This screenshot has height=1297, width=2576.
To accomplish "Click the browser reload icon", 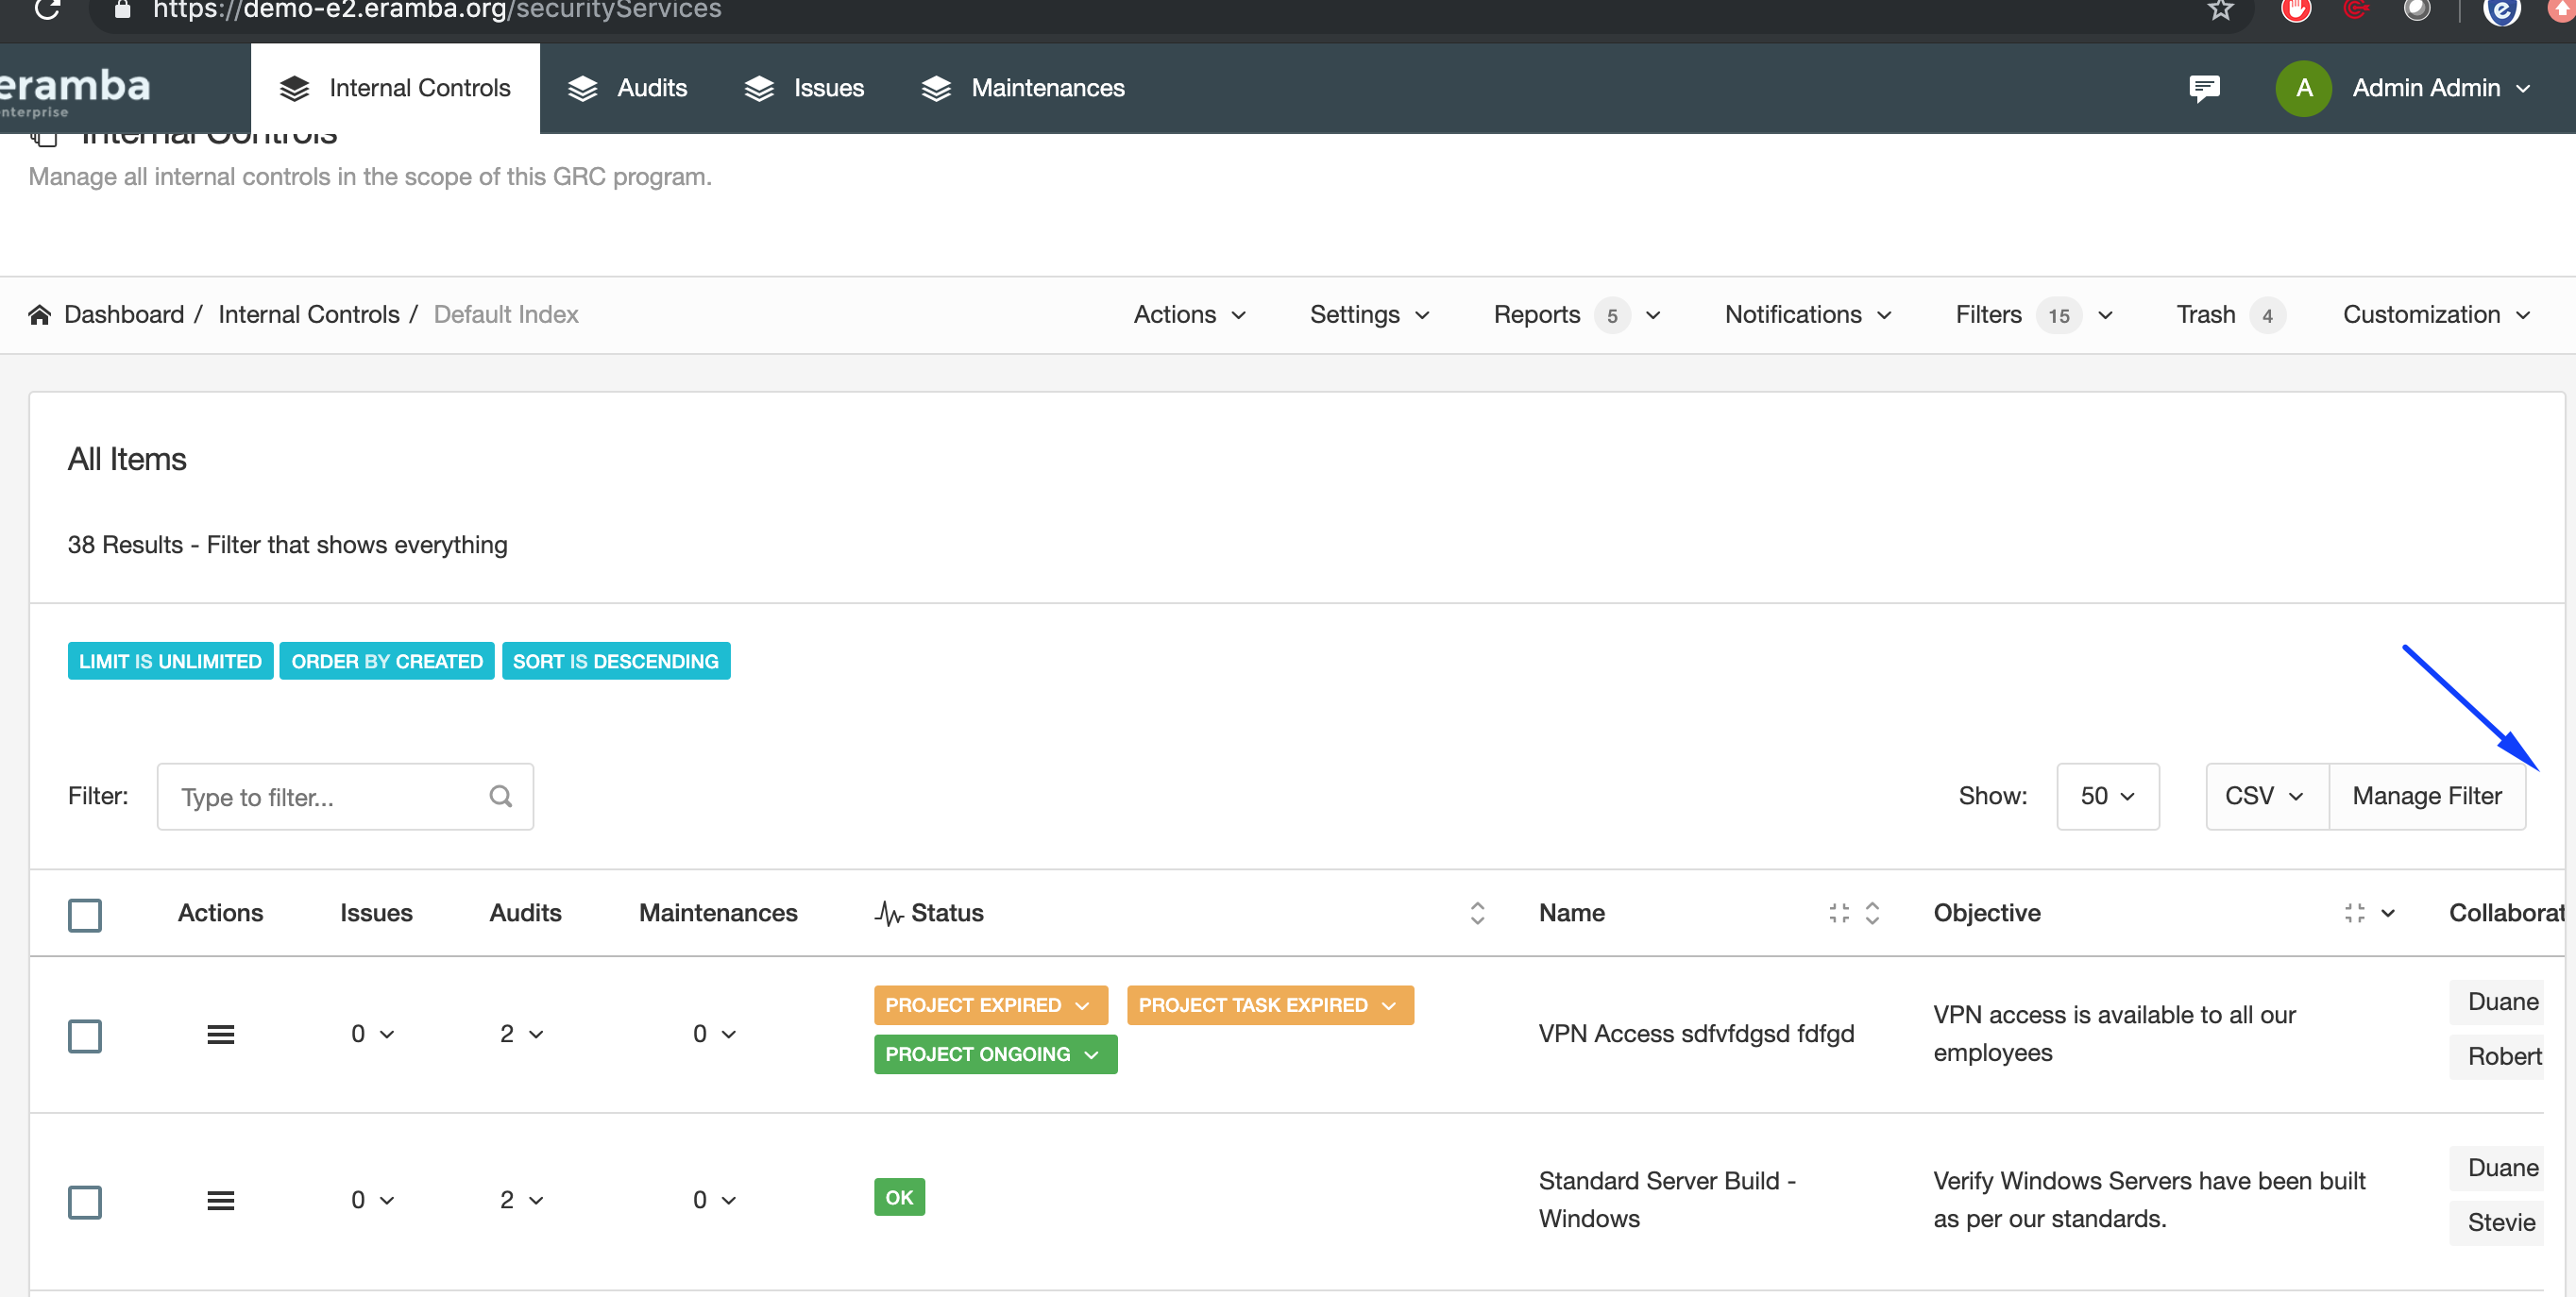I will (46, 10).
